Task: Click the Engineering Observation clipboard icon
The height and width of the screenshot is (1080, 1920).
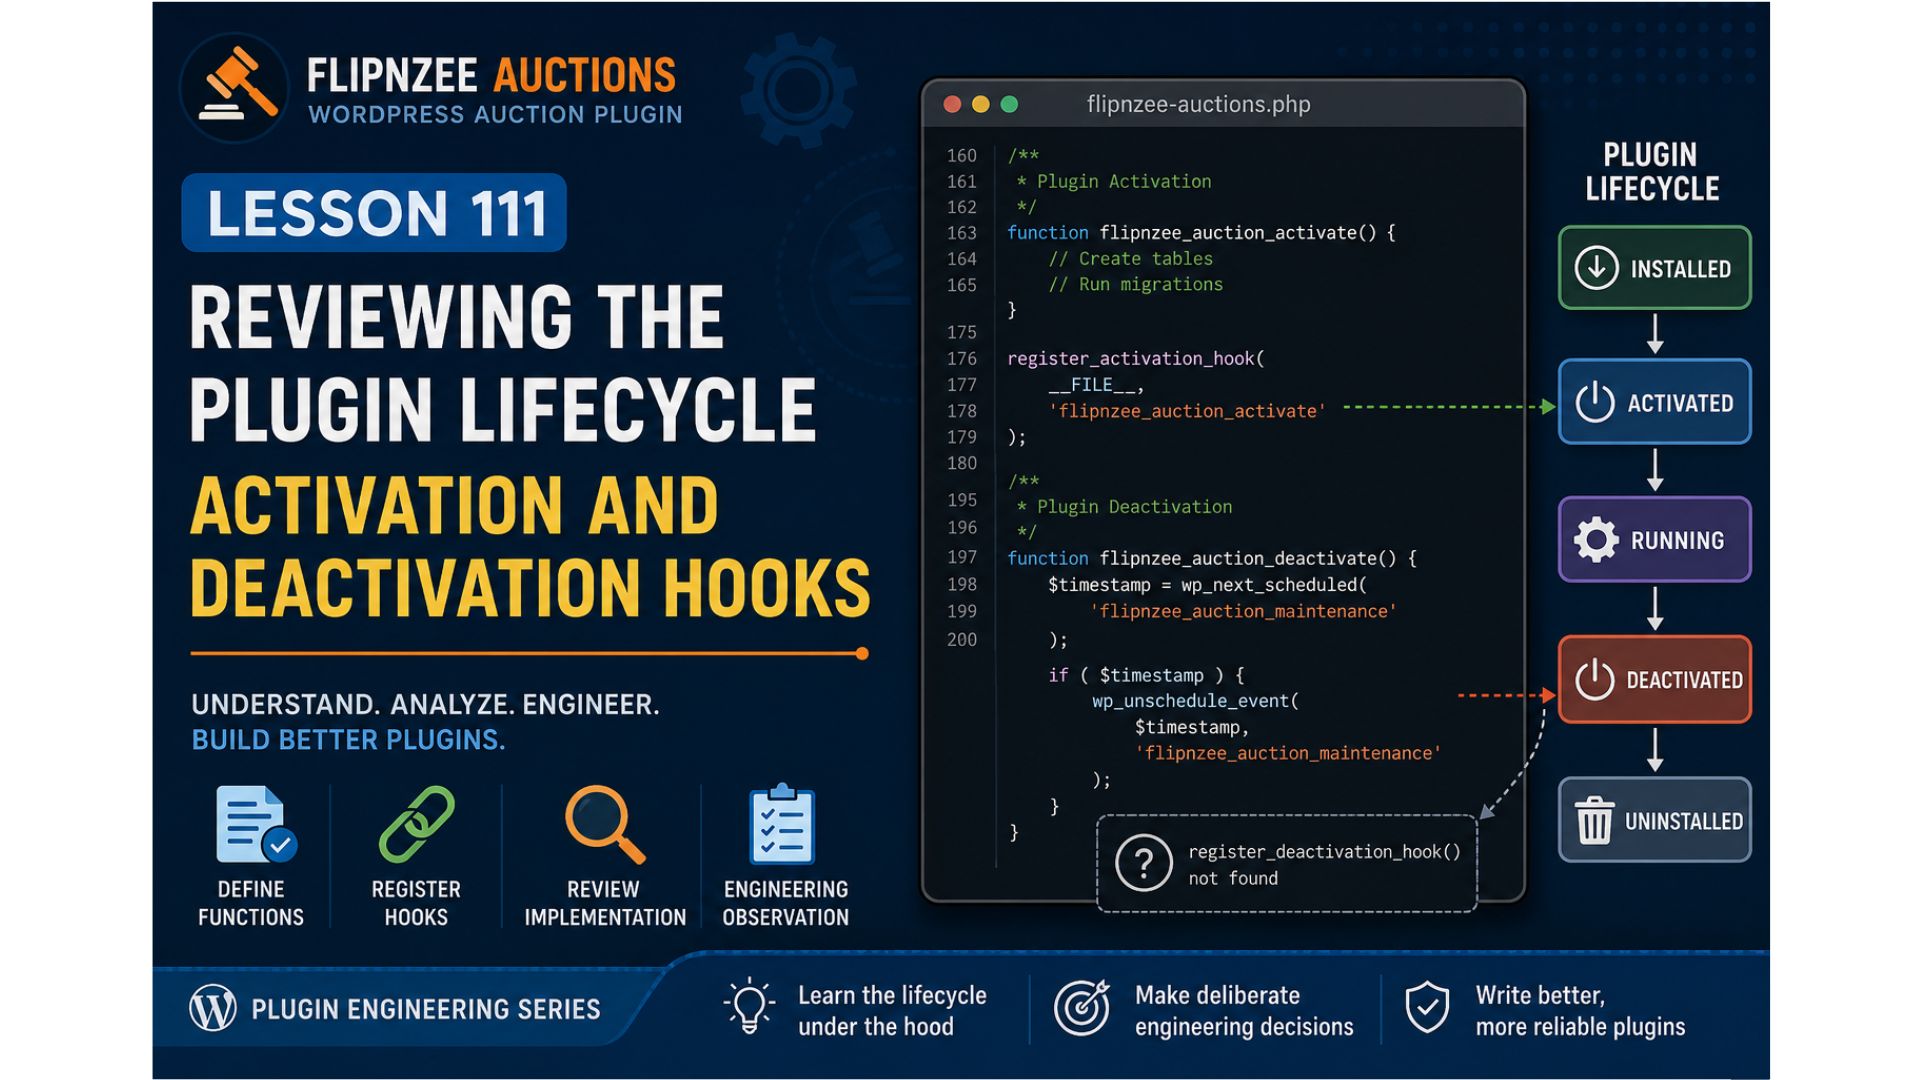Action: [x=783, y=824]
